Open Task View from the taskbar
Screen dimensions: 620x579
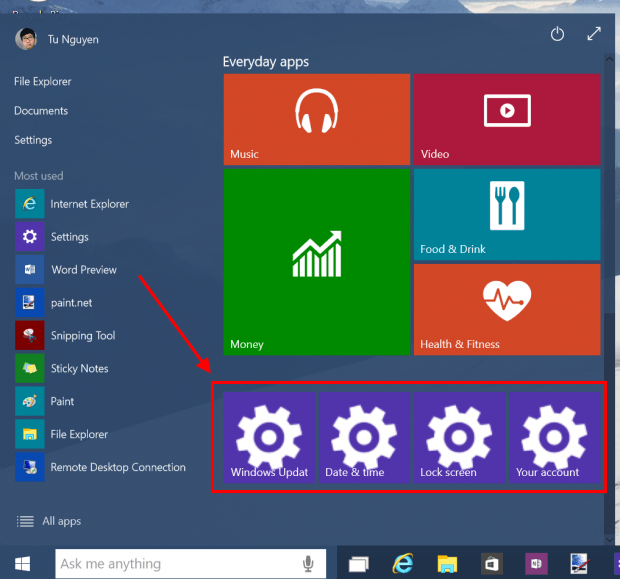click(x=359, y=564)
